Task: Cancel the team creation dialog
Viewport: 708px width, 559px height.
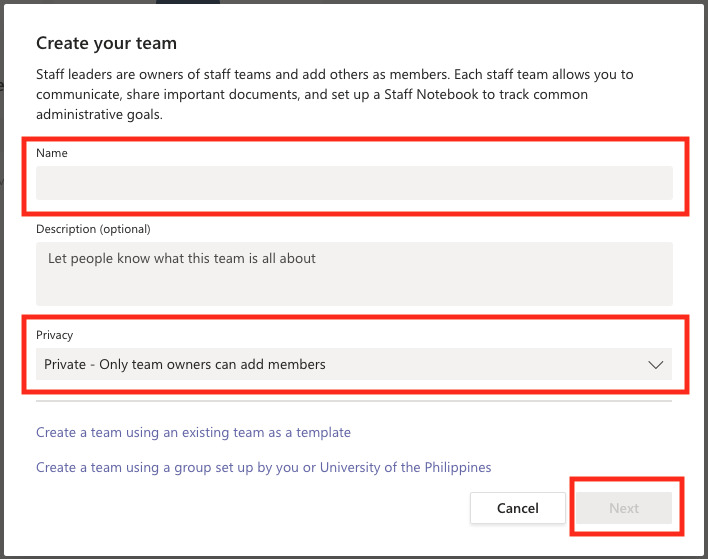Action: point(517,508)
